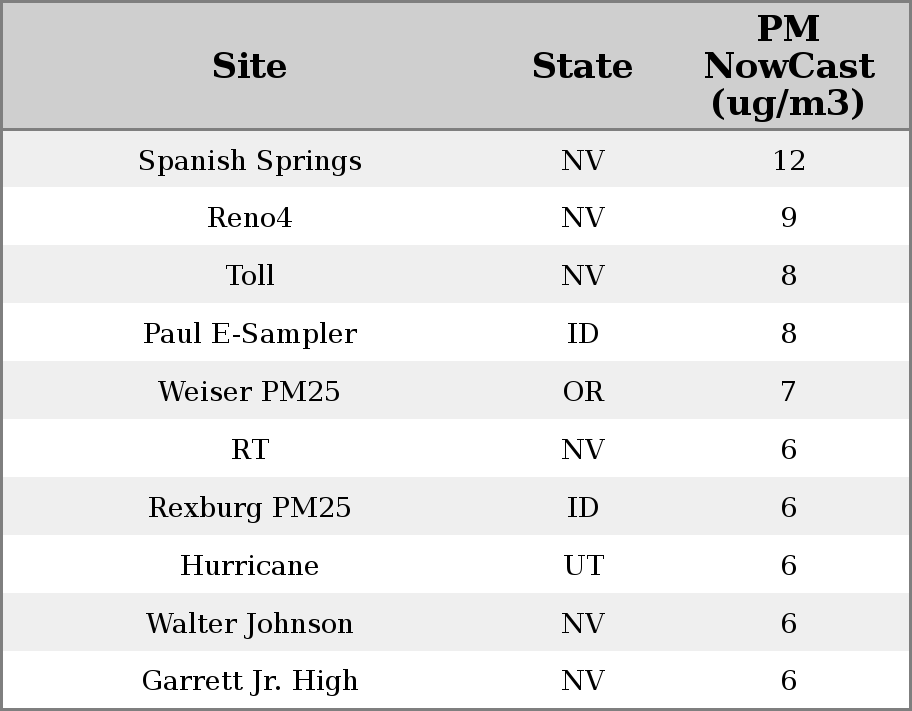912x711 pixels.
Task: Open the Paul E-Sampler site entry
Action: coord(249,334)
